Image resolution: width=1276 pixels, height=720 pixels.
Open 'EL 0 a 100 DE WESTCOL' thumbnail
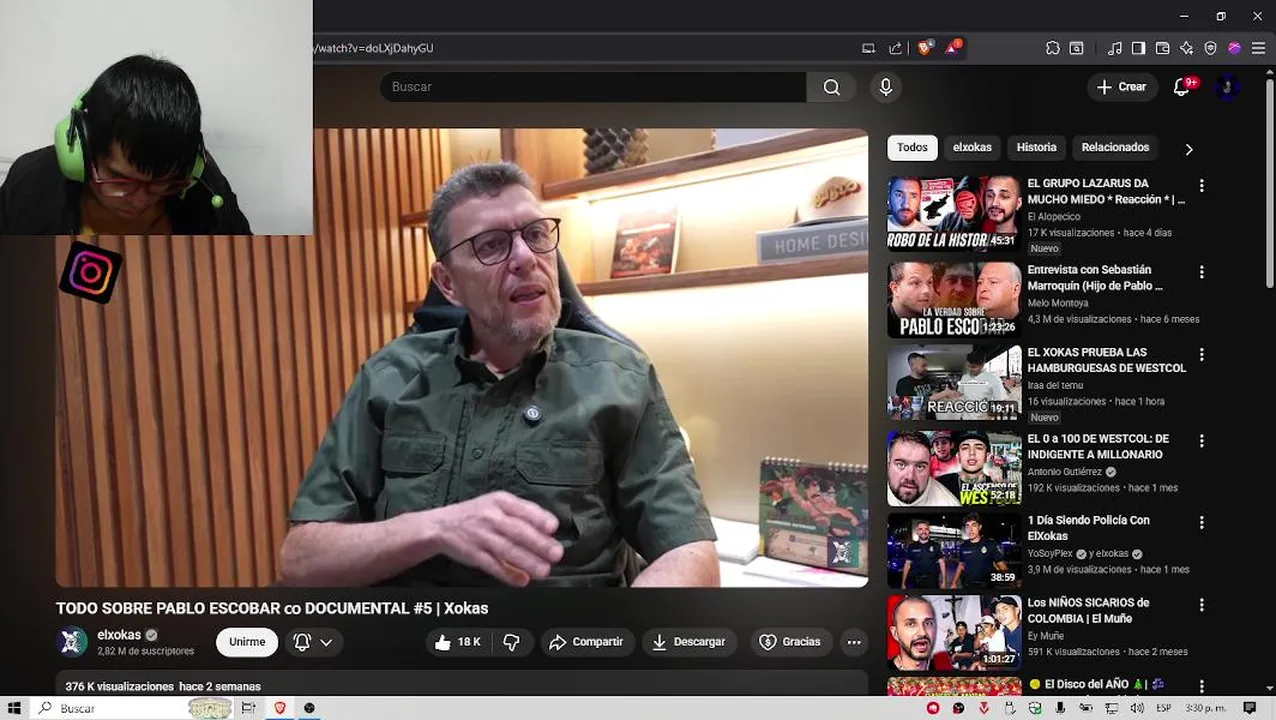pos(954,468)
